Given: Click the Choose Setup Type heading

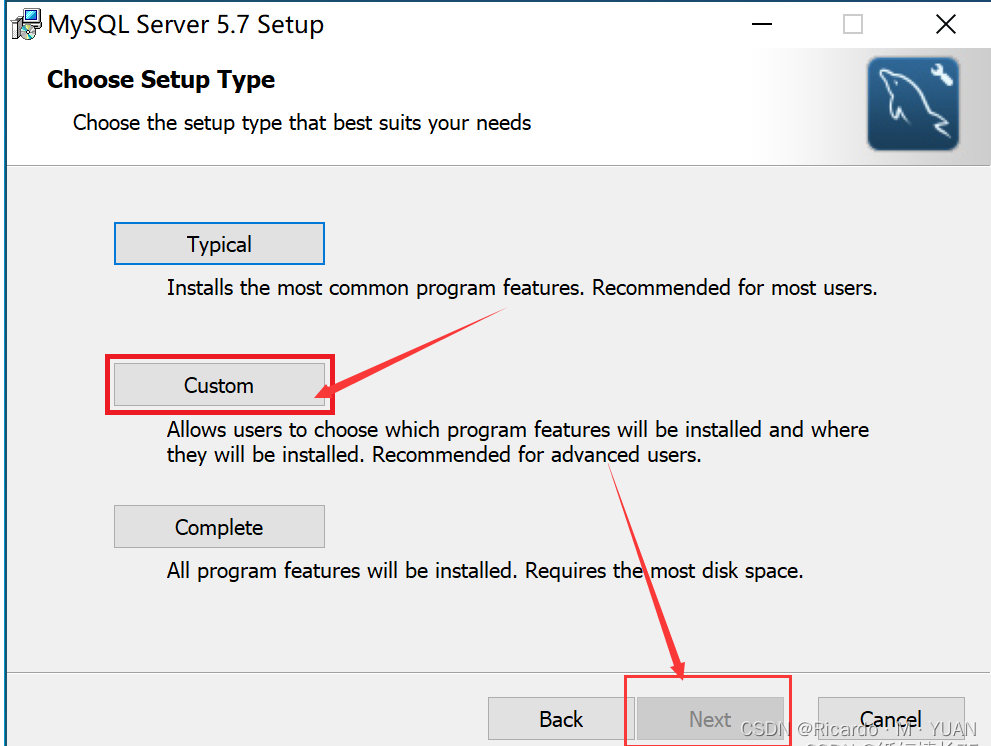Looking at the screenshot, I should click(160, 79).
